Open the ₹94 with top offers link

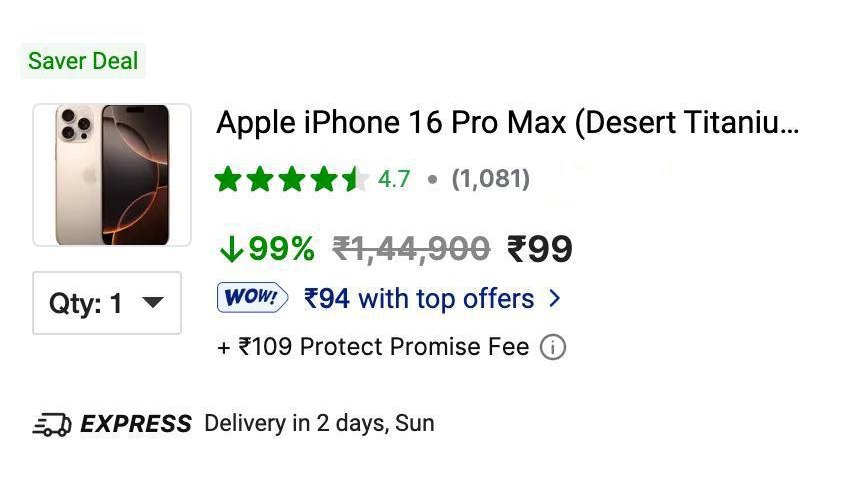[419, 299]
